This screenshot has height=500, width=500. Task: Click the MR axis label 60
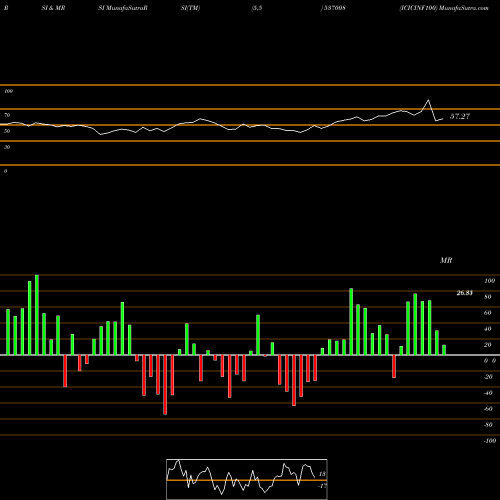click(x=487, y=313)
